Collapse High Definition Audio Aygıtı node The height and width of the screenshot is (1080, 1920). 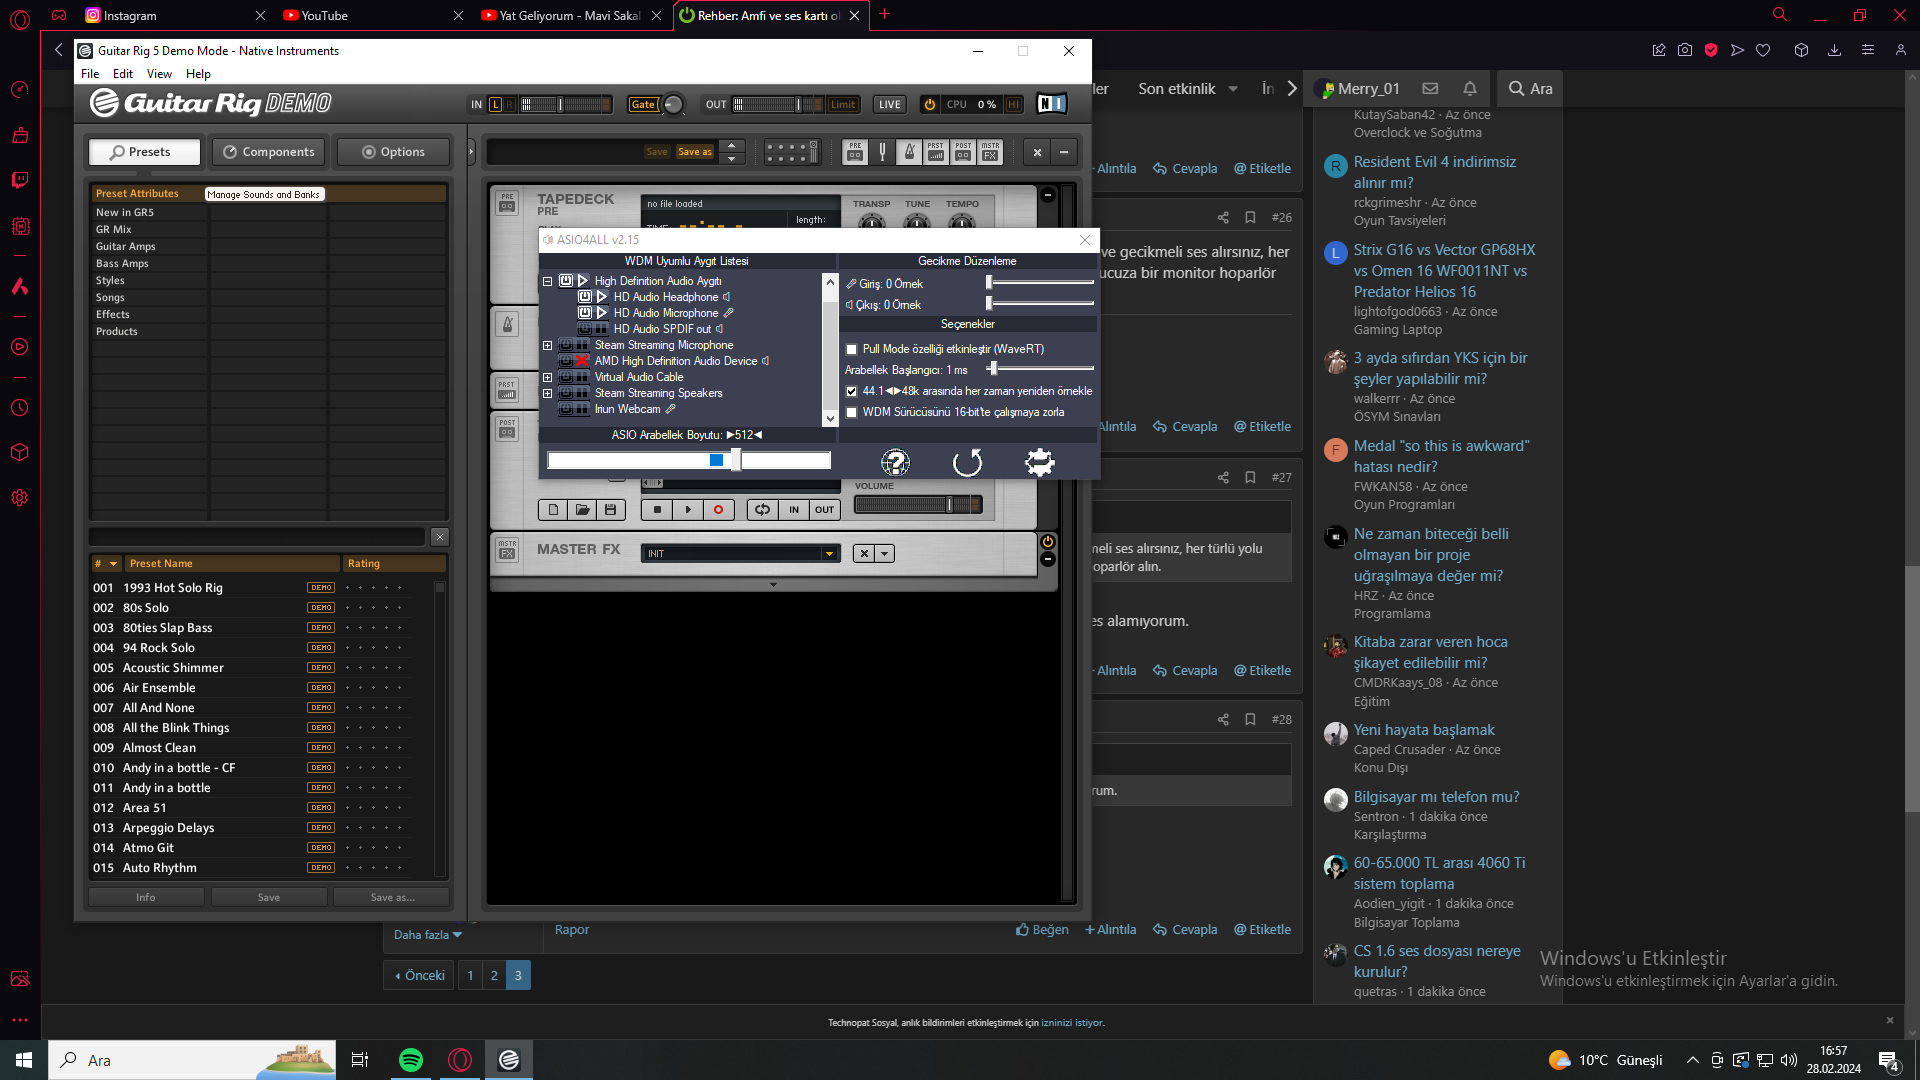click(x=547, y=281)
